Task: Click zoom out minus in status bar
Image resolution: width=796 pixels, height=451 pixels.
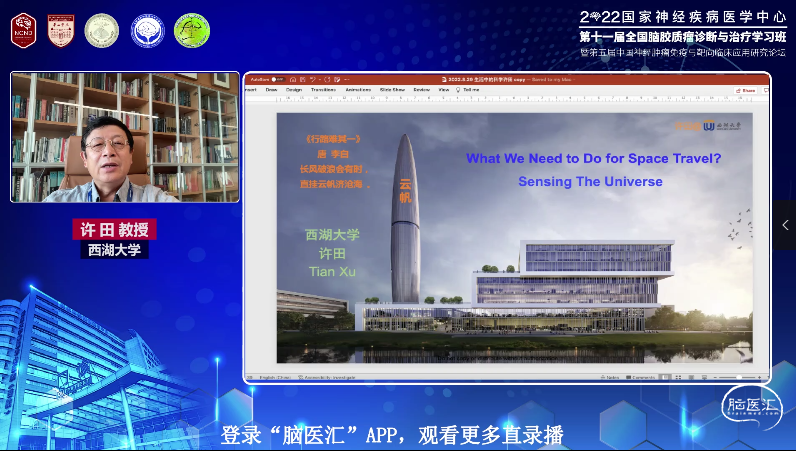Action: pyautogui.click(x=715, y=377)
